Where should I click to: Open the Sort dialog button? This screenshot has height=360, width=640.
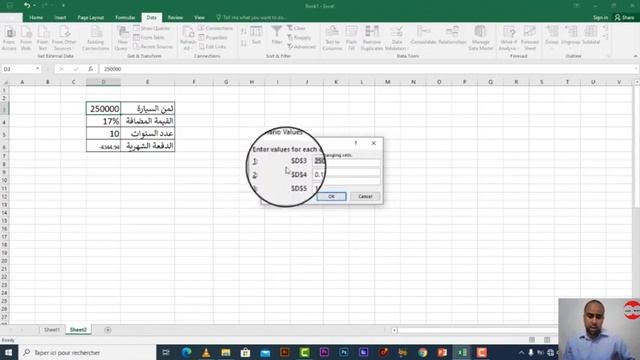pos(256,35)
